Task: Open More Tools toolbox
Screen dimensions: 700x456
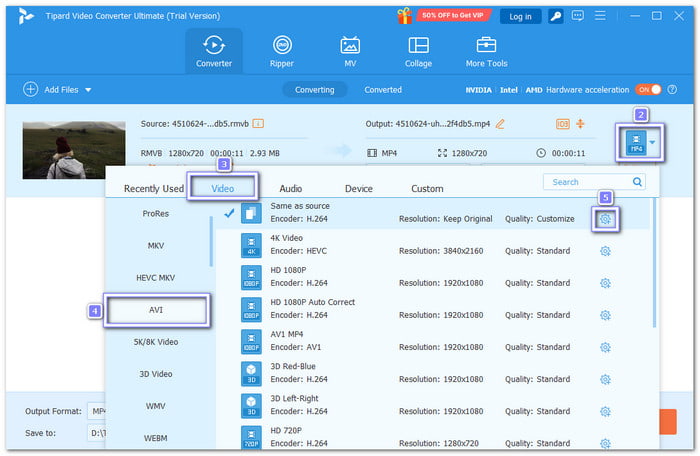Action: click(487, 51)
